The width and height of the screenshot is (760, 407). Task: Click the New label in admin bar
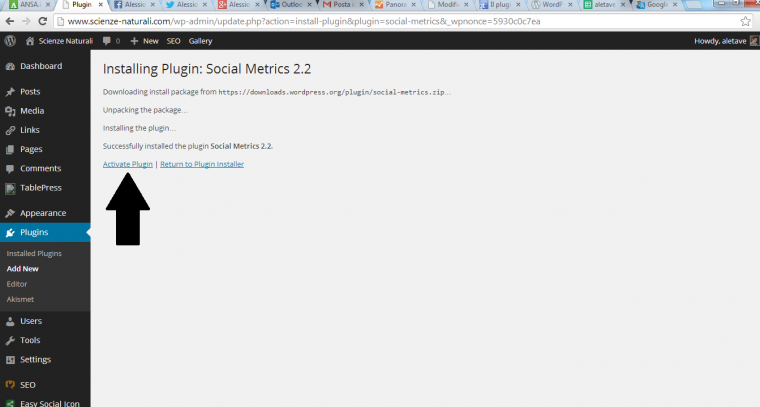[x=151, y=41]
